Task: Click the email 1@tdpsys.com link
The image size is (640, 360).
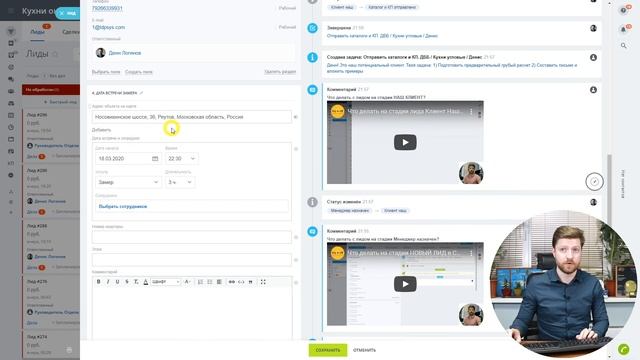Action: [108, 27]
